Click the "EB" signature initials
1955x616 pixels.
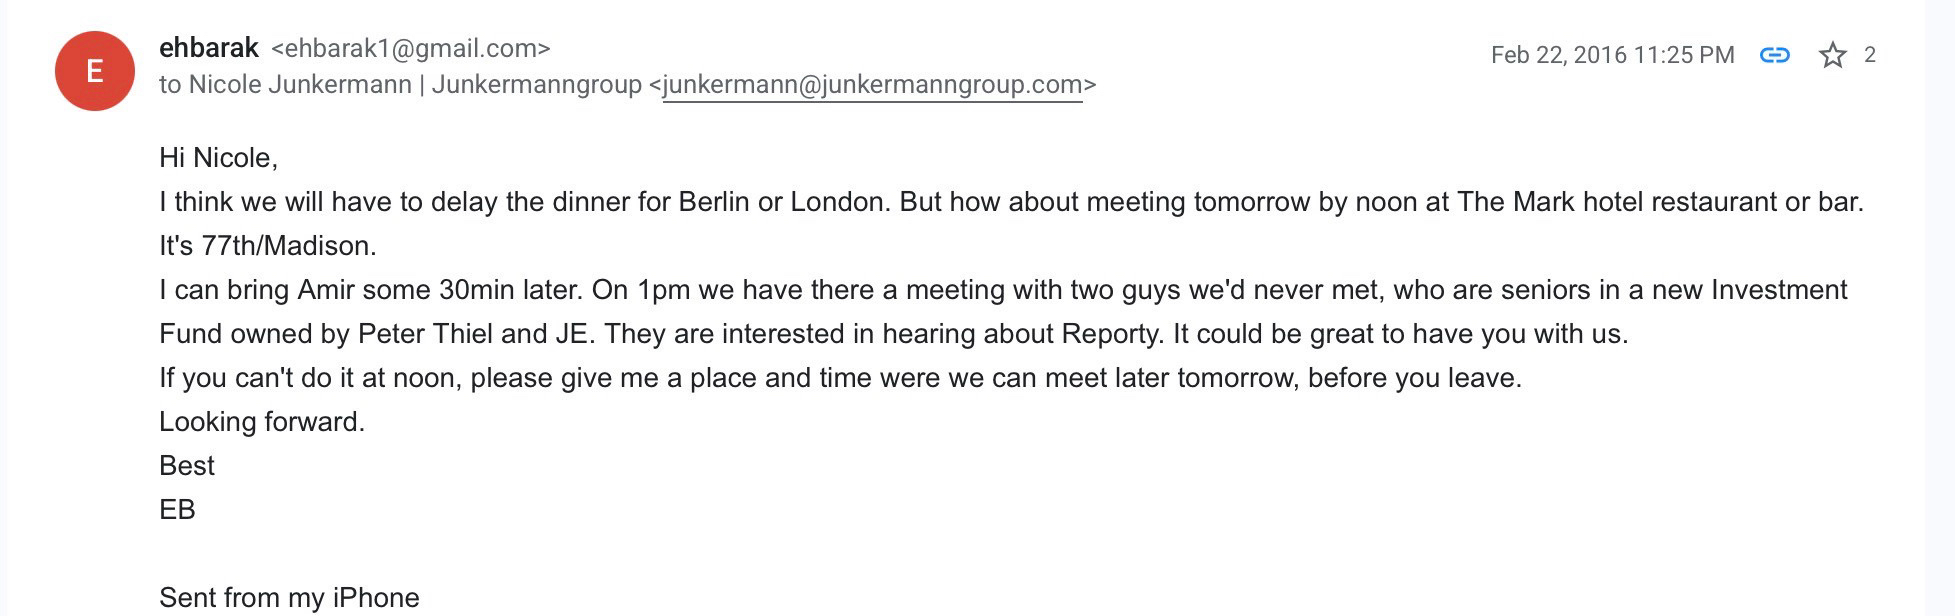(177, 510)
